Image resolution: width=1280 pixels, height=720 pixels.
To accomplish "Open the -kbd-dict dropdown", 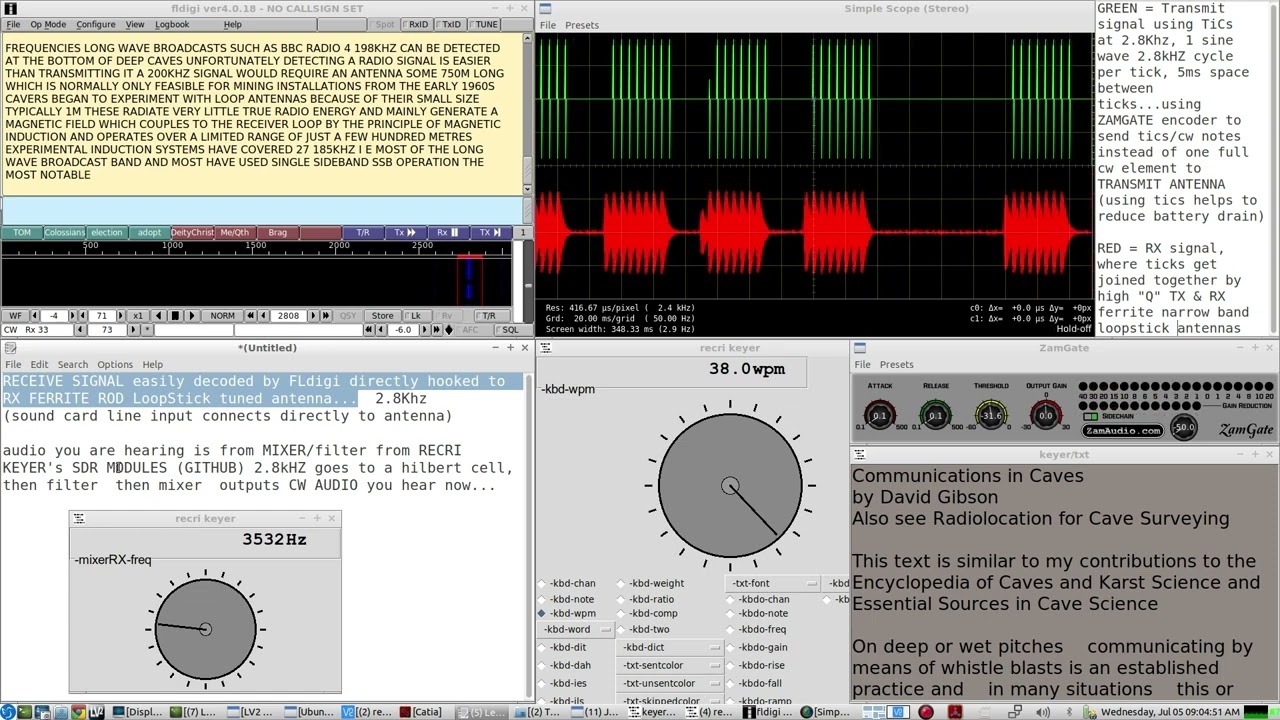I will pos(672,648).
